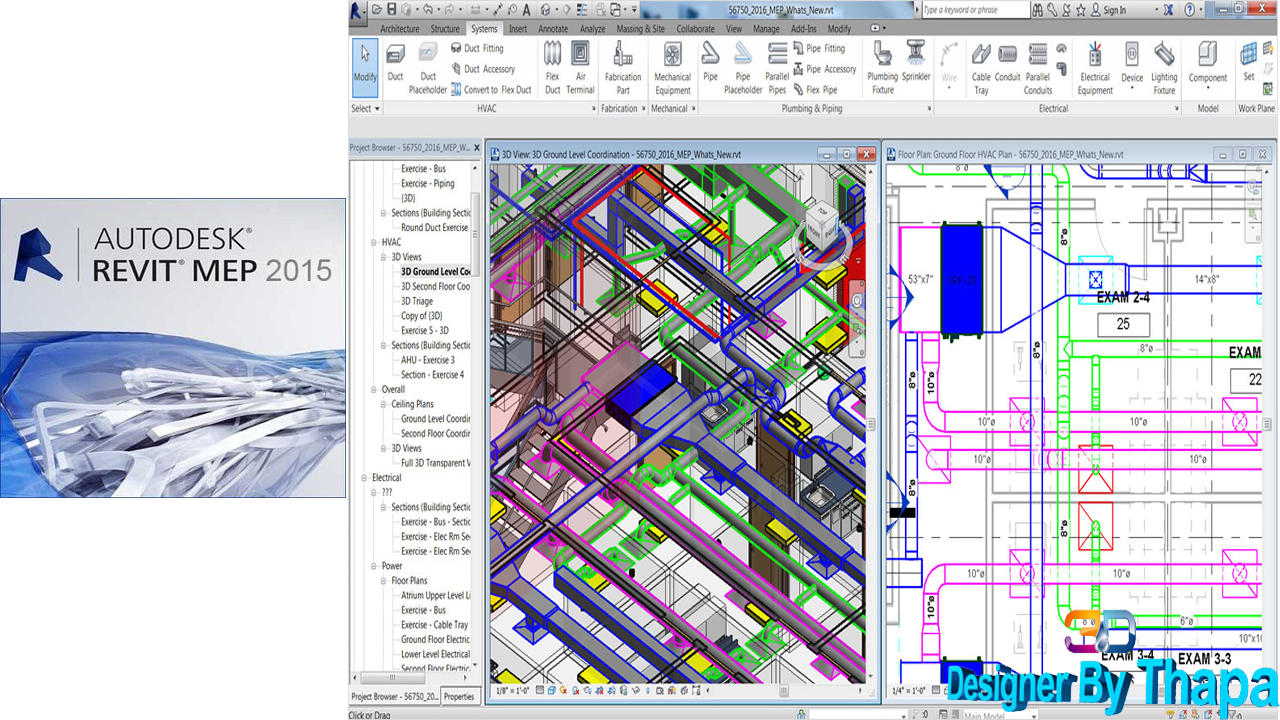Collapse the HVAC node in Project Browser
This screenshot has width=1280, height=720.
tap(375, 242)
